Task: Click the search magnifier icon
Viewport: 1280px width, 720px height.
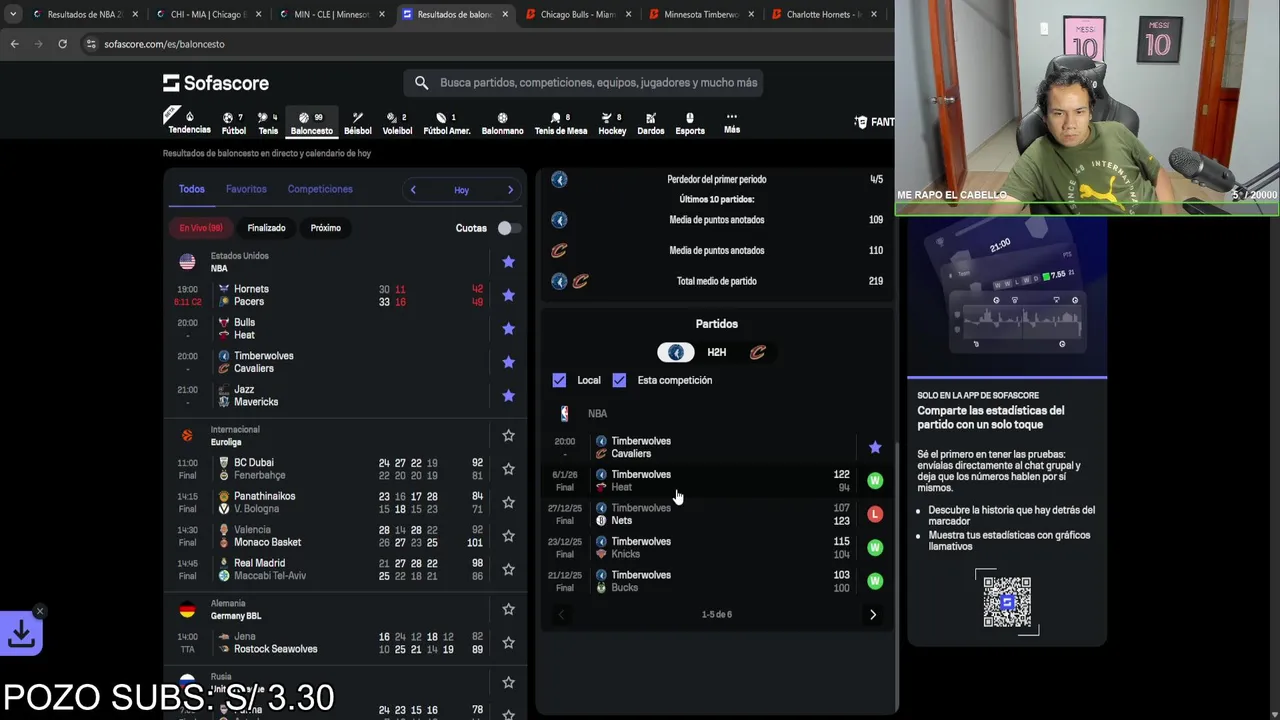Action: pyautogui.click(x=421, y=83)
